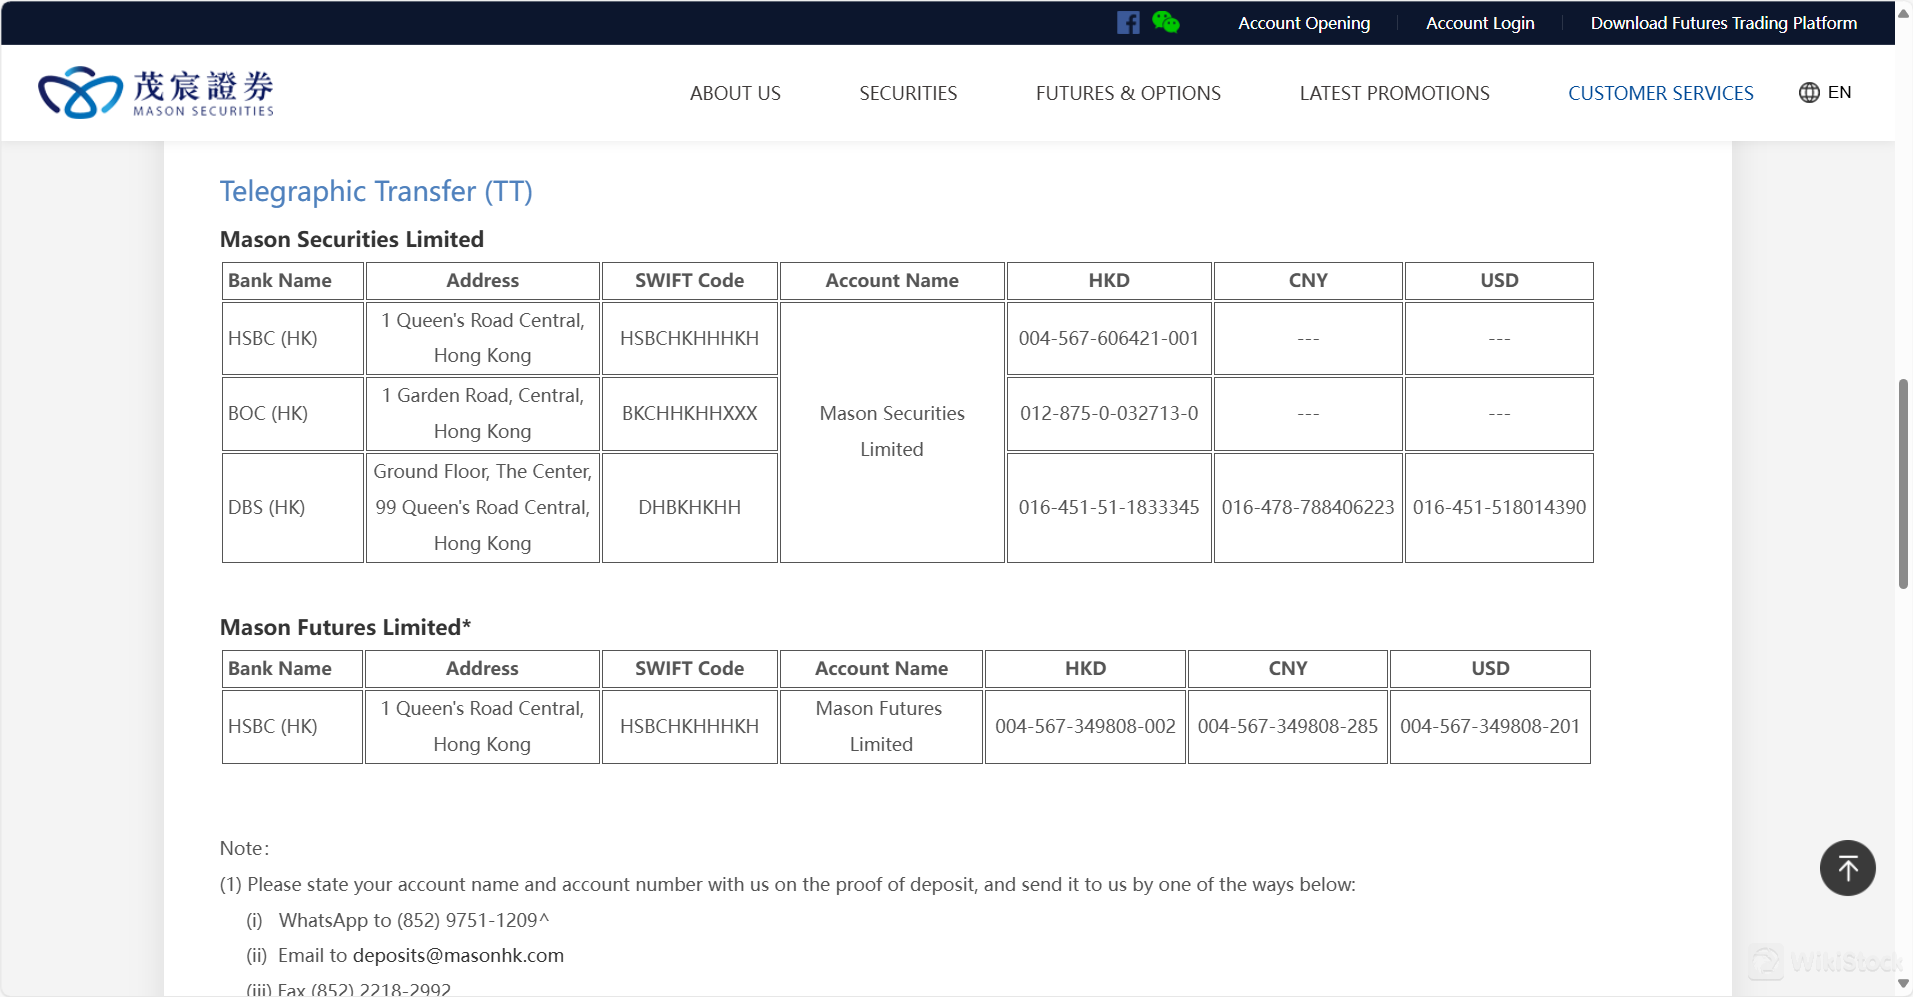Screen dimensions: 1913x997
Task: Click the deposits@masonhk.com email link
Action: (x=458, y=955)
